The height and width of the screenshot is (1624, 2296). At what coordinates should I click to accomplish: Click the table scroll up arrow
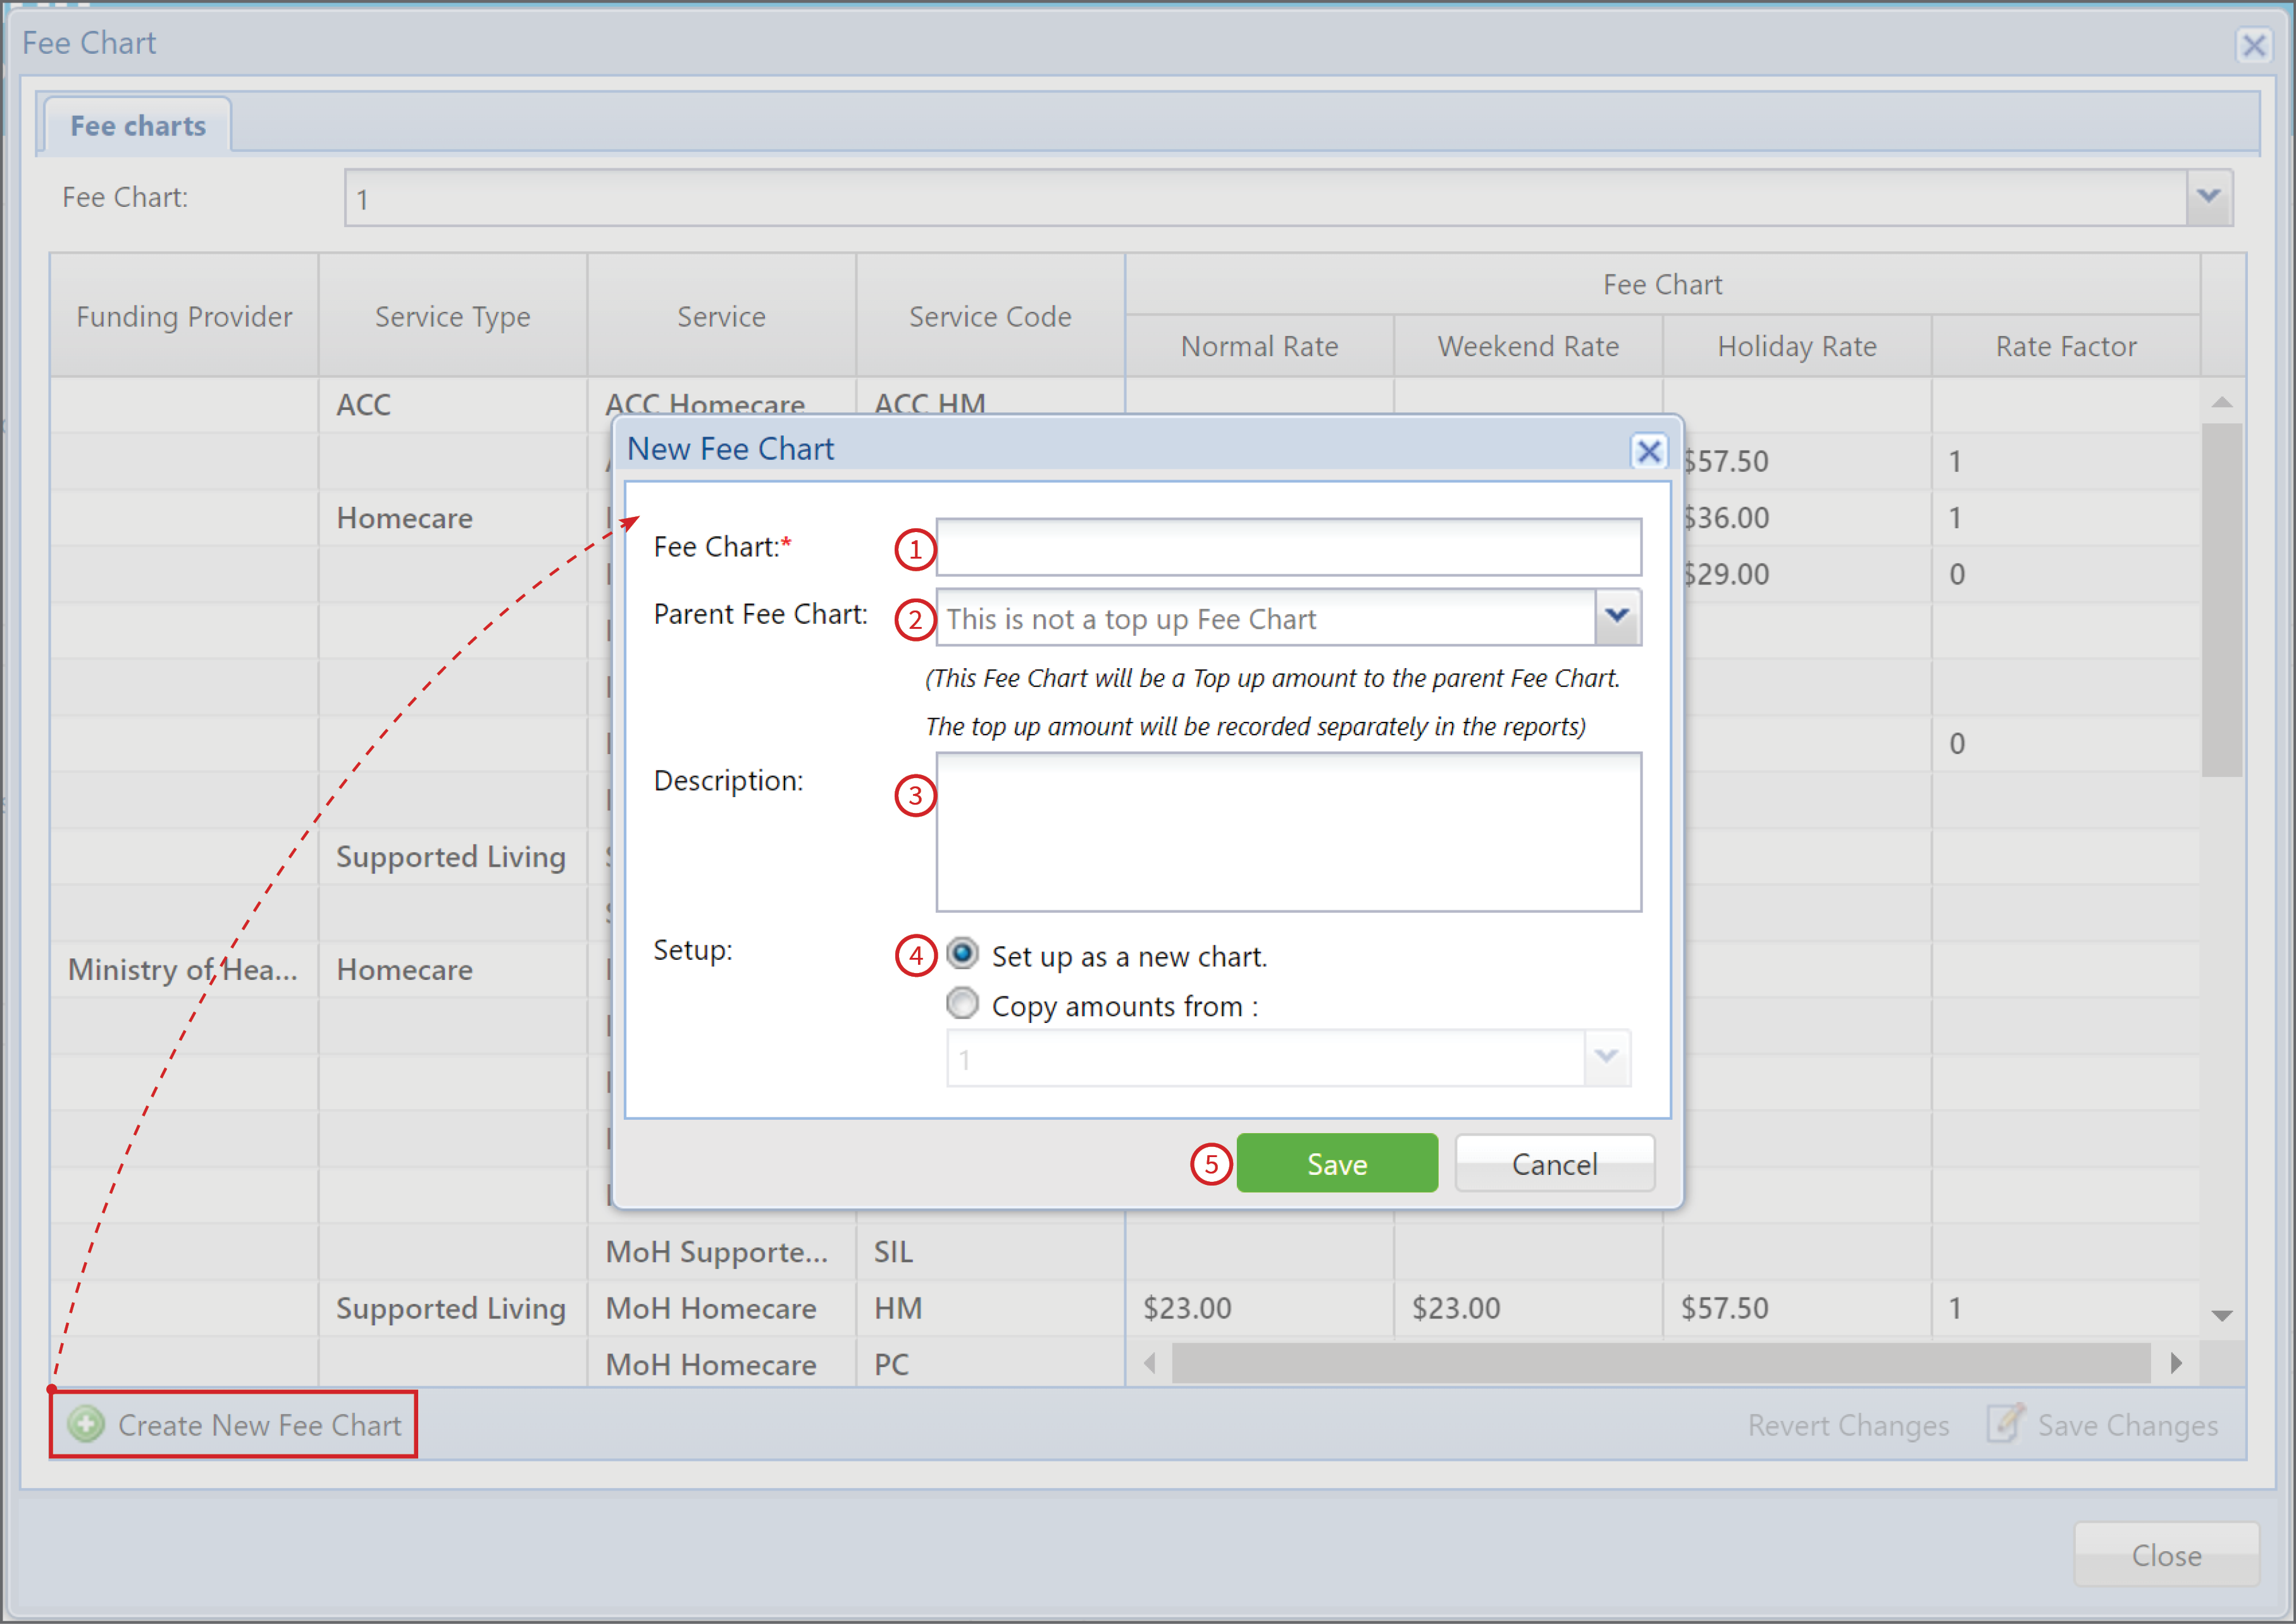pos(2222,402)
